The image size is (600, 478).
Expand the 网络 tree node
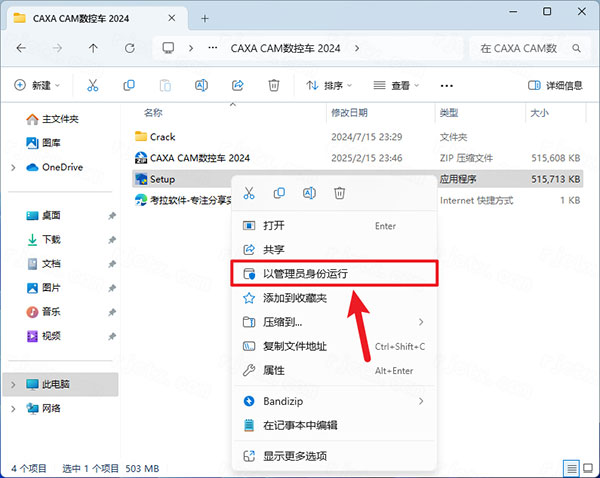(x=13, y=409)
